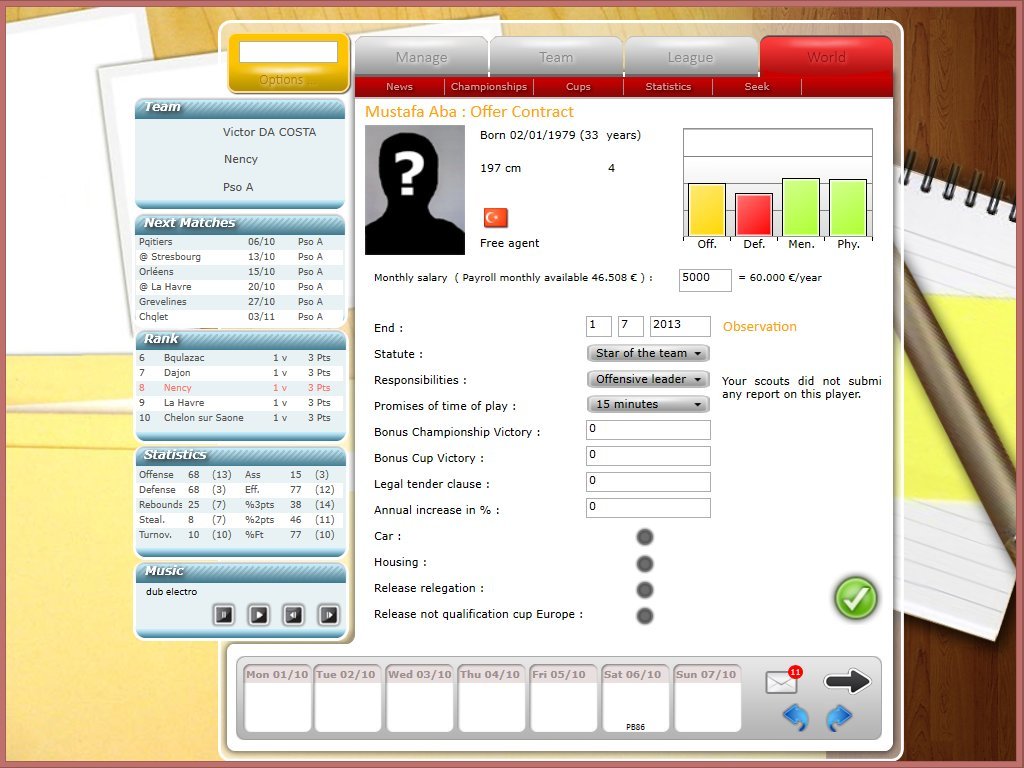Click the Turkish flag icon
Screen dimensions: 1024x768
495,218
